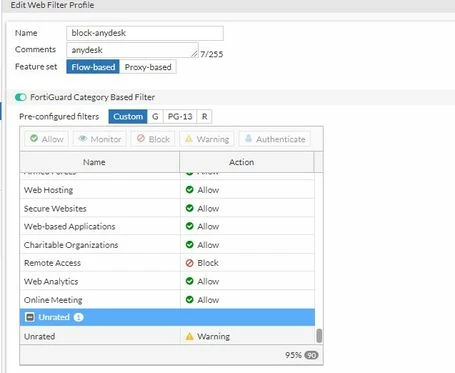Click the Allow icon for Web Analytics

[190, 281]
